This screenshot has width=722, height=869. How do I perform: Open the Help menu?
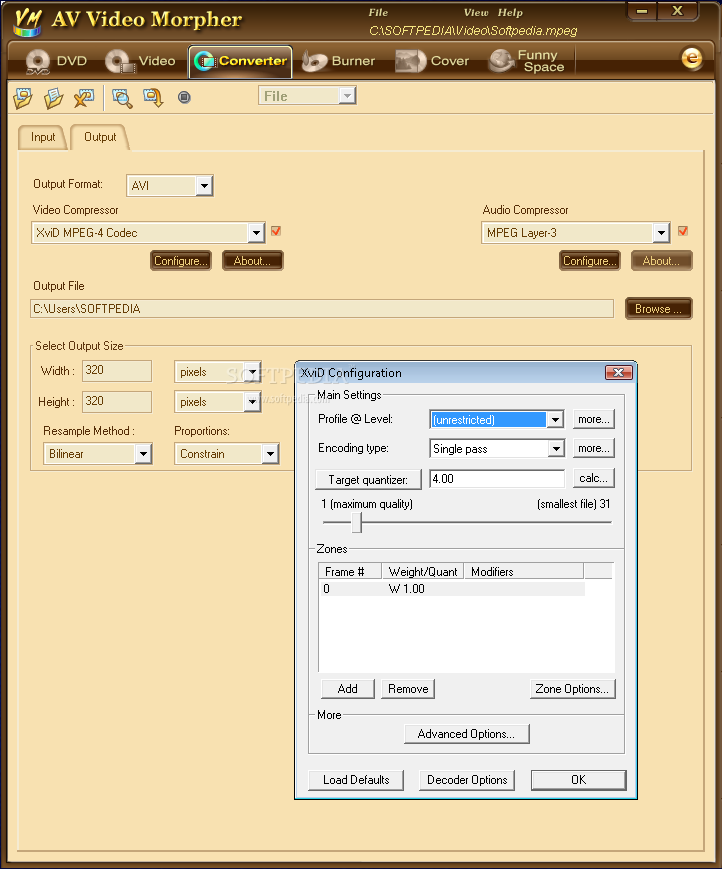[x=510, y=12]
